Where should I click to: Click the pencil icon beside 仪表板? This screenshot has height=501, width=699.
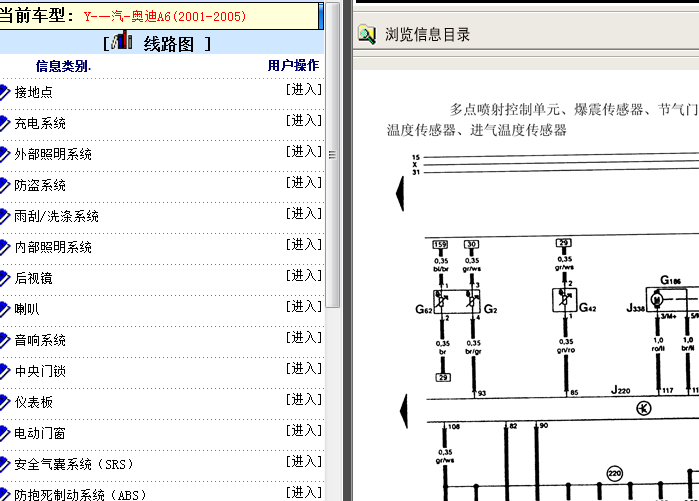coord(4,402)
